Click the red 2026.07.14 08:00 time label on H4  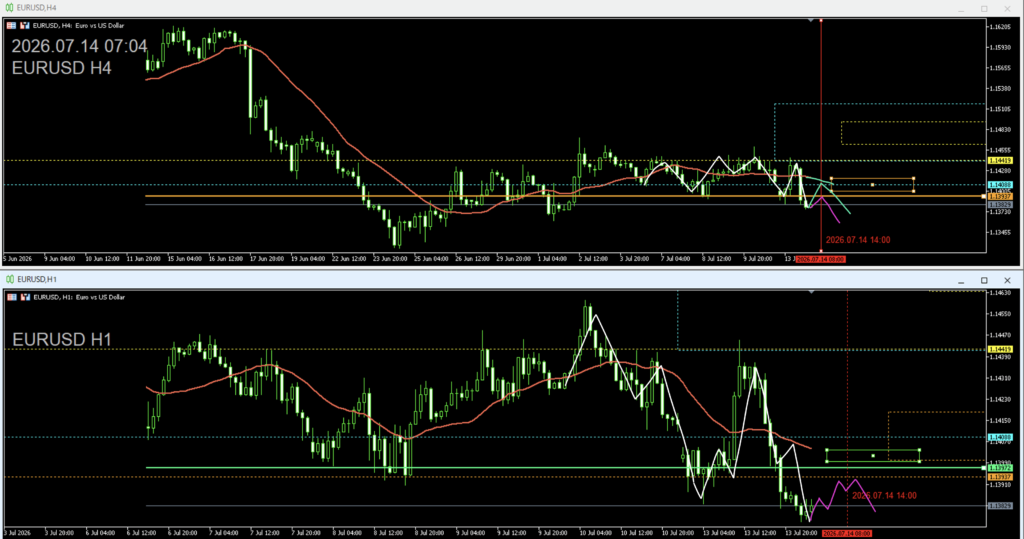pyautogui.click(x=821, y=259)
